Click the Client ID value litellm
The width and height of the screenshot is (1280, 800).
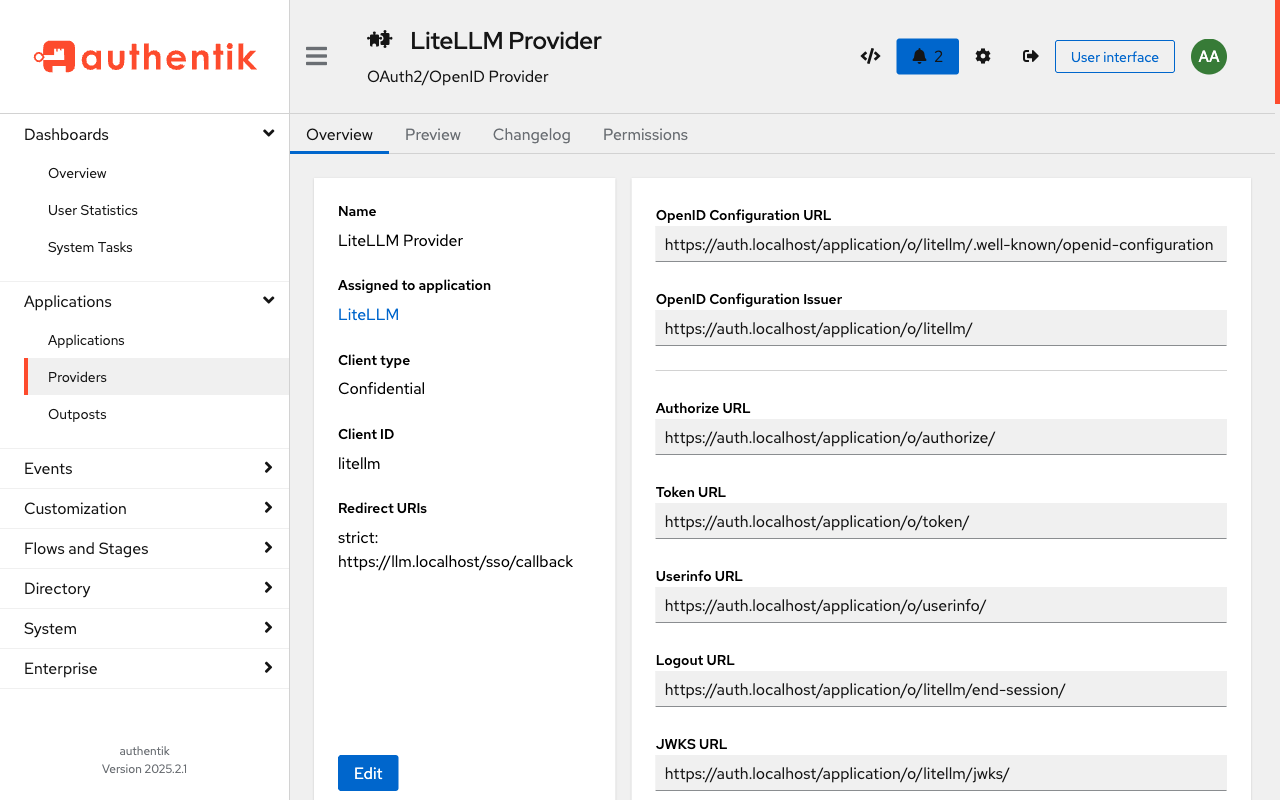(359, 463)
